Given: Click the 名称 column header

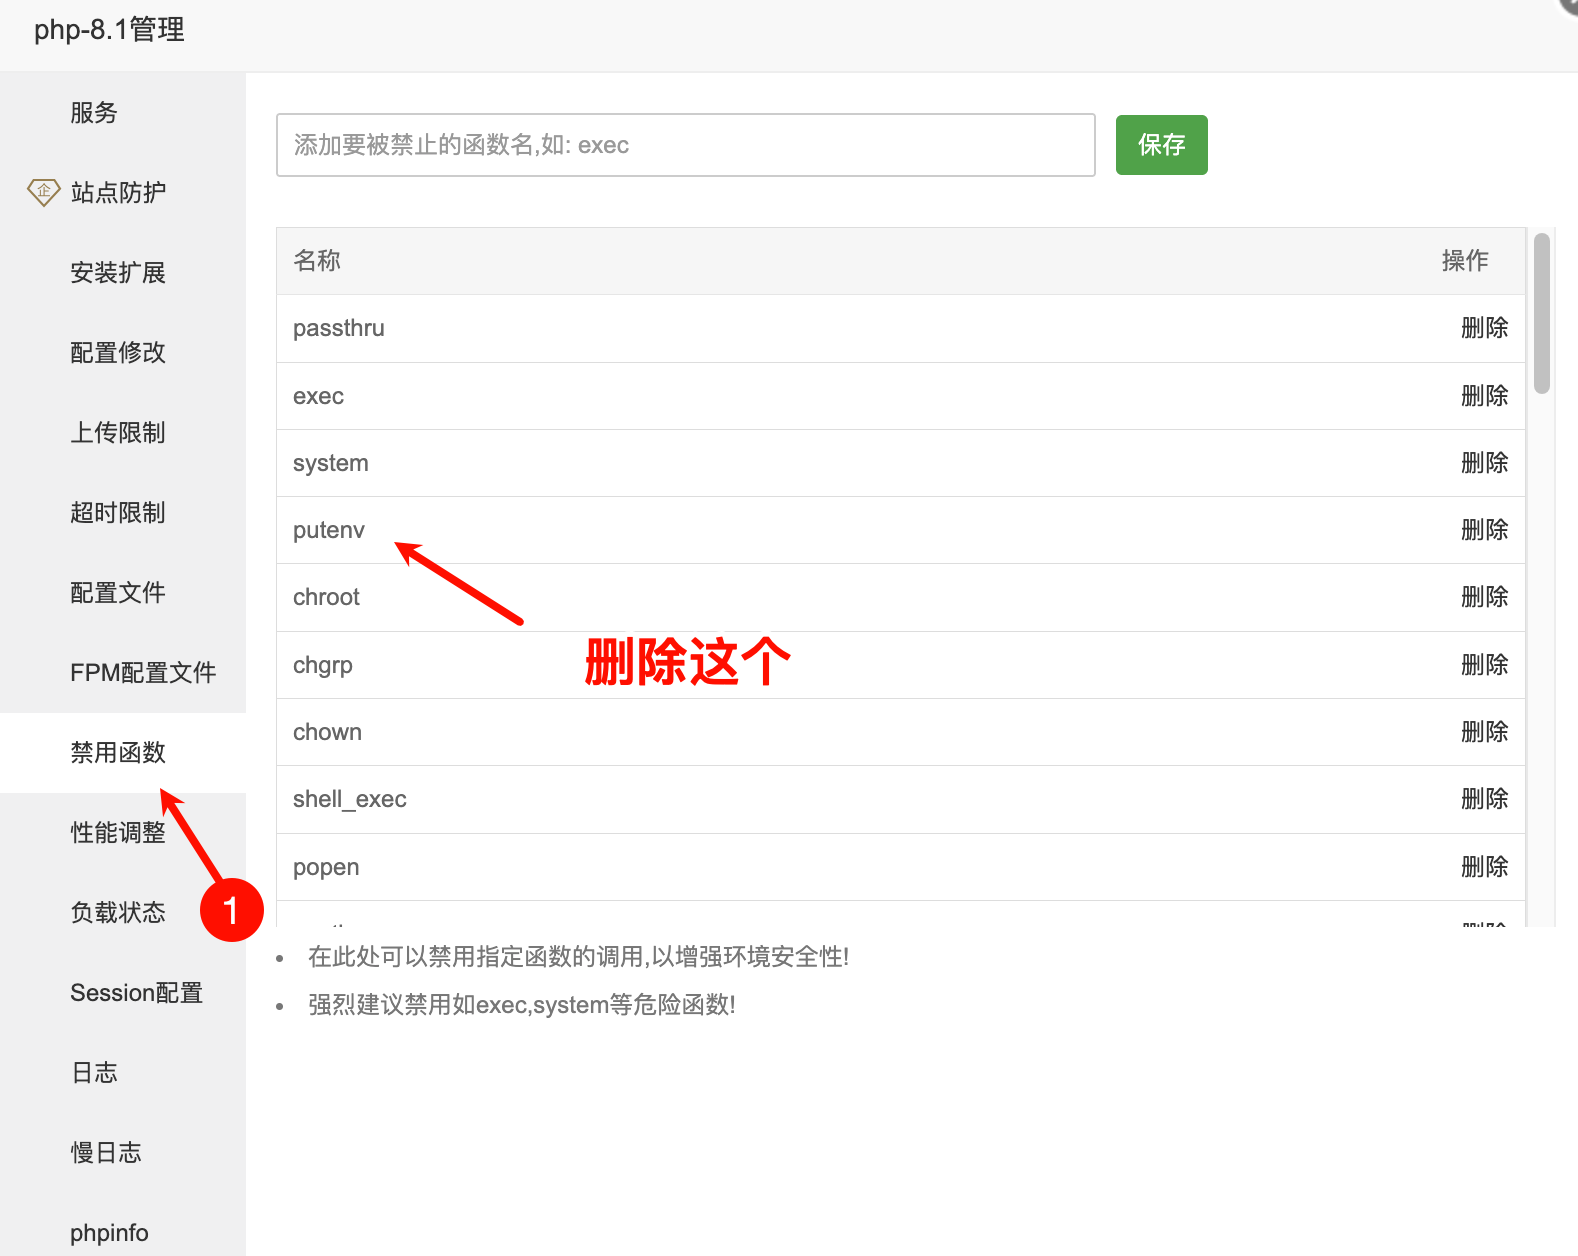Looking at the screenshot, I should 317,261.
